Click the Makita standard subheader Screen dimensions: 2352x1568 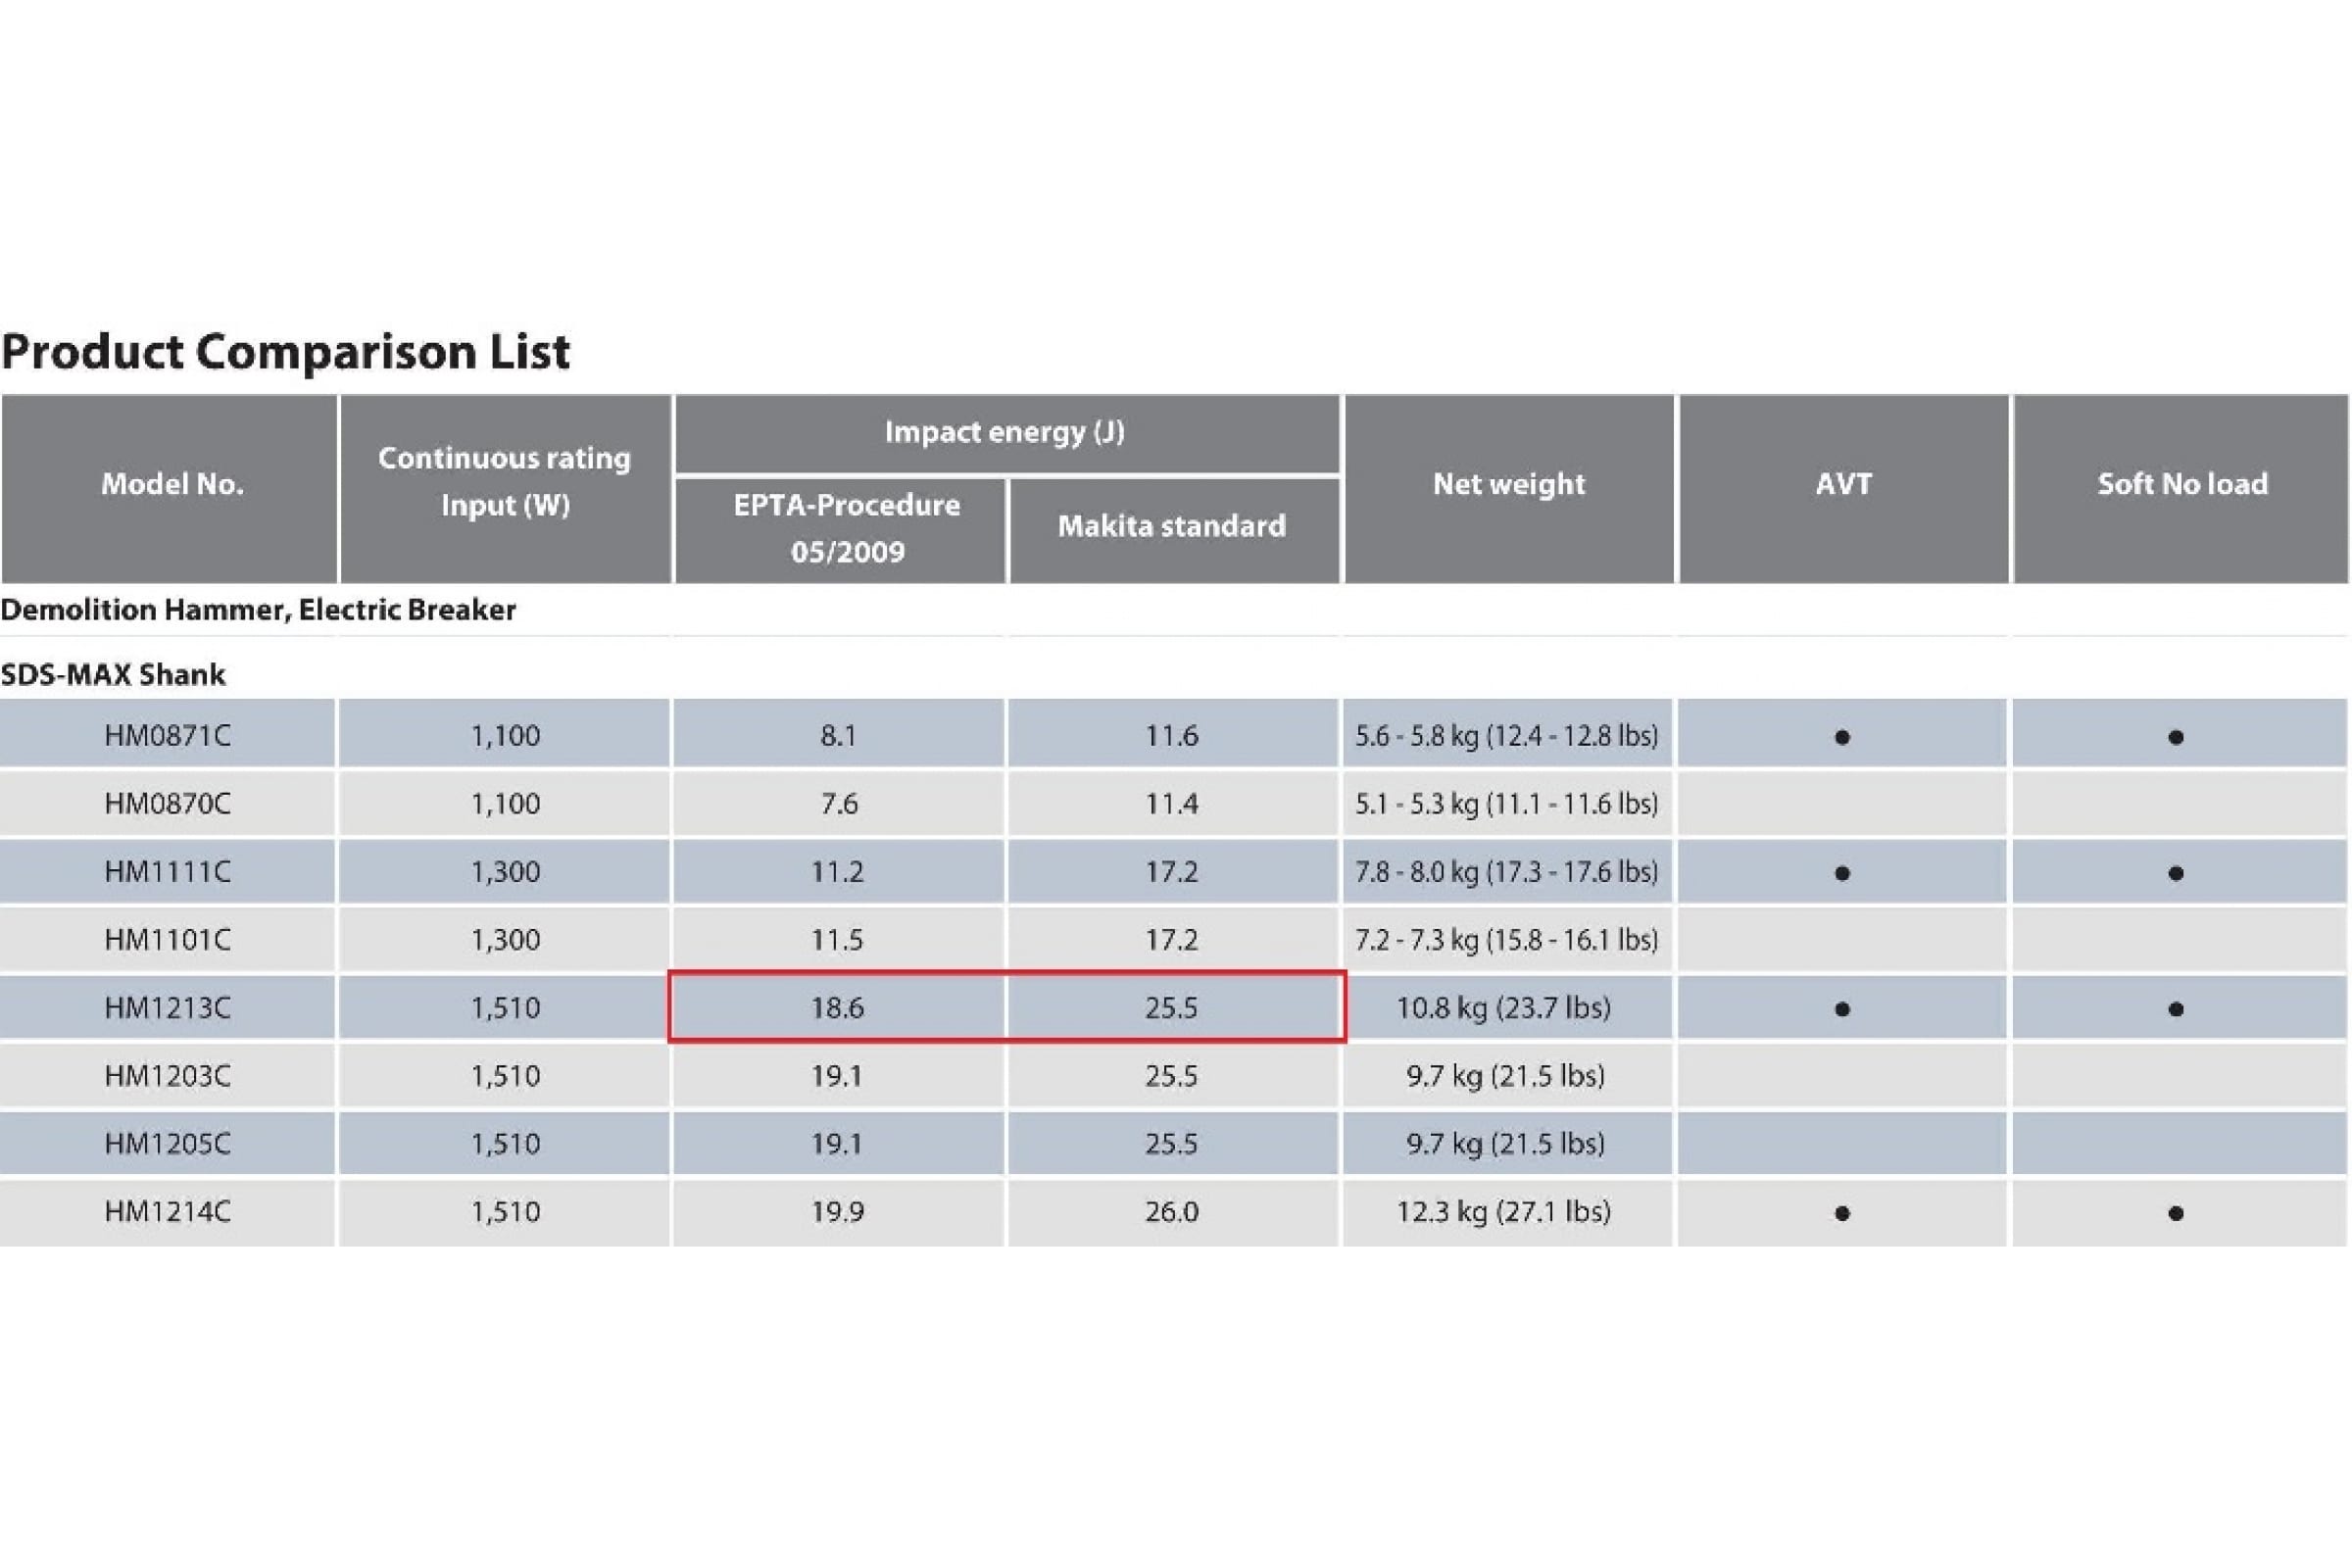(x=1172, y=526)
